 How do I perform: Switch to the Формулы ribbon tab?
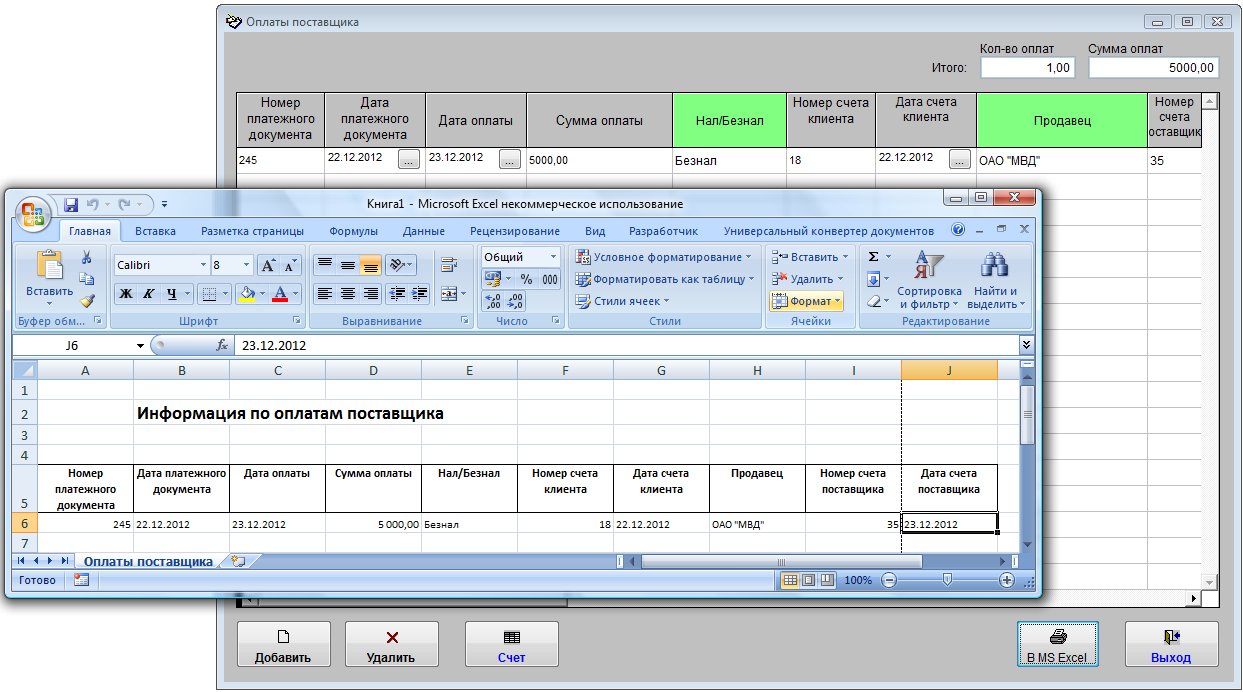point(353,231)
